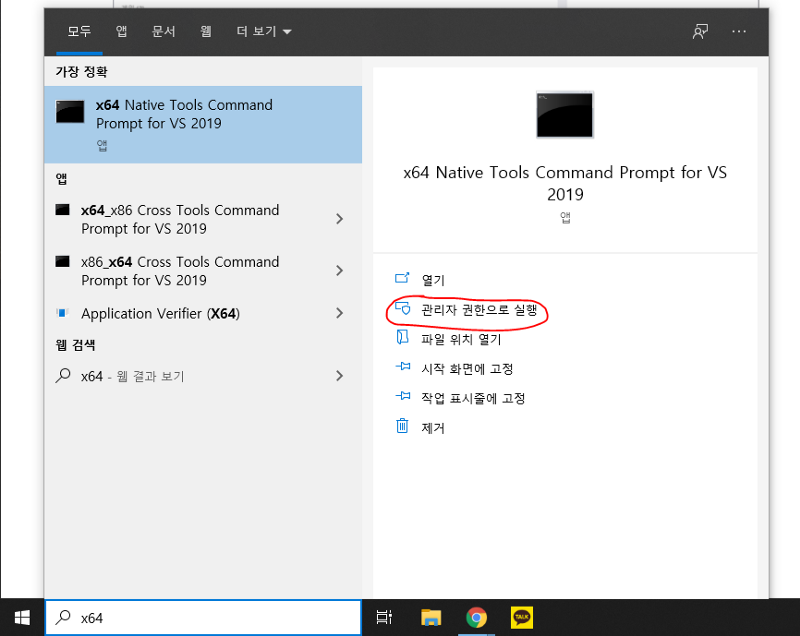Click the x86_x64 Cross Tools console icon
The height and width of the screenshot is (636, 800).
[62, 262]
